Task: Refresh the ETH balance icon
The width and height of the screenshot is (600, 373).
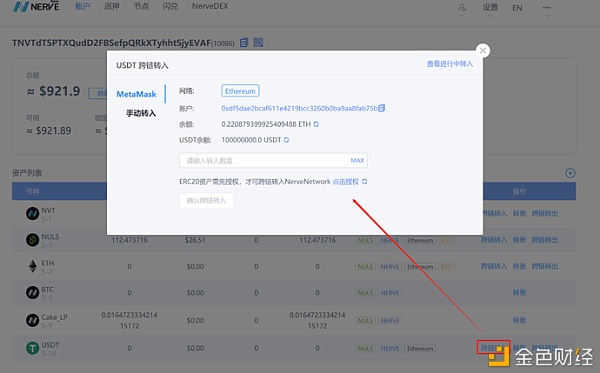Action: [316, 124]
